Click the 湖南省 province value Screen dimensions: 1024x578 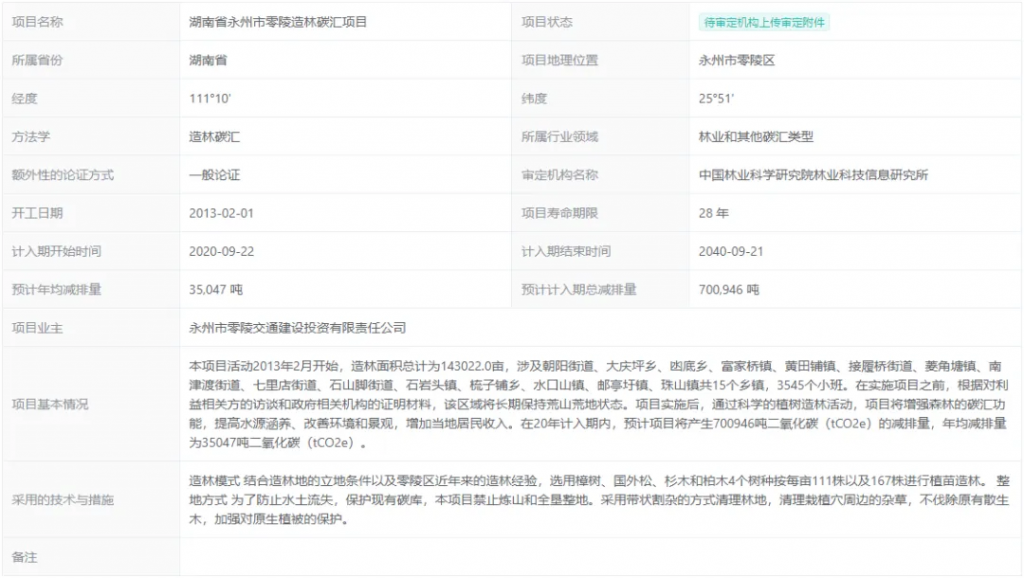(208, 60)
